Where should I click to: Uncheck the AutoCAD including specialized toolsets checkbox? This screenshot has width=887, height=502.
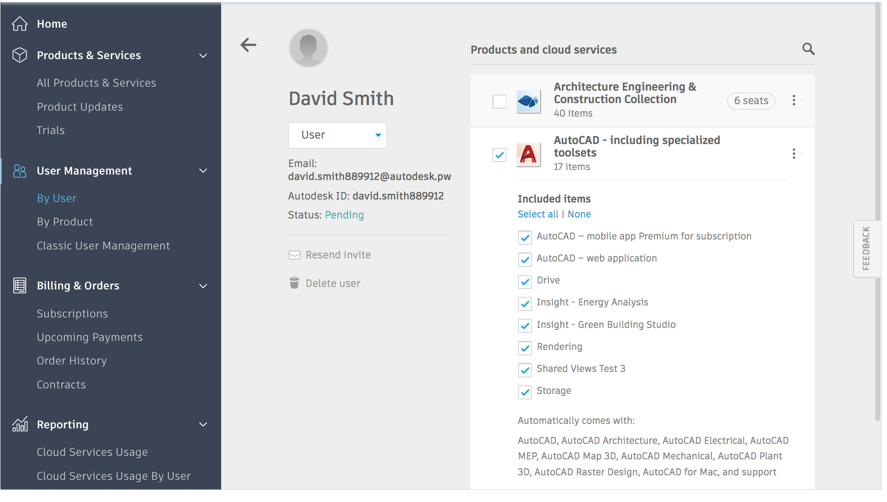point(500,155)
